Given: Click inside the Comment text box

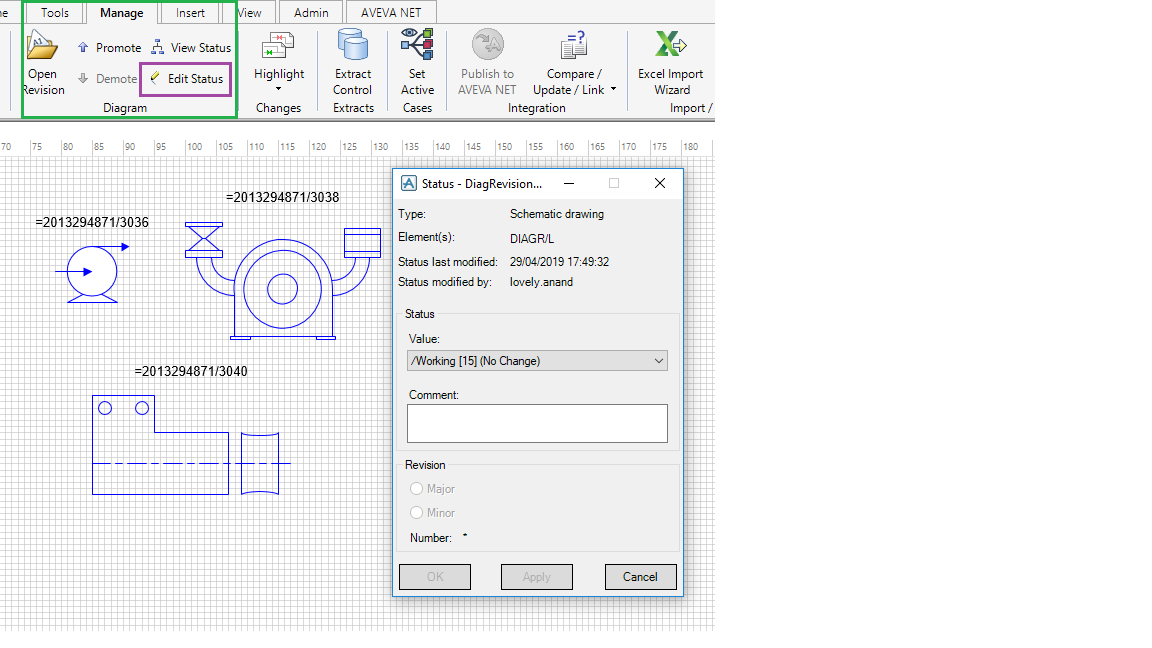Looking at the screenshot, I should 536,423.
